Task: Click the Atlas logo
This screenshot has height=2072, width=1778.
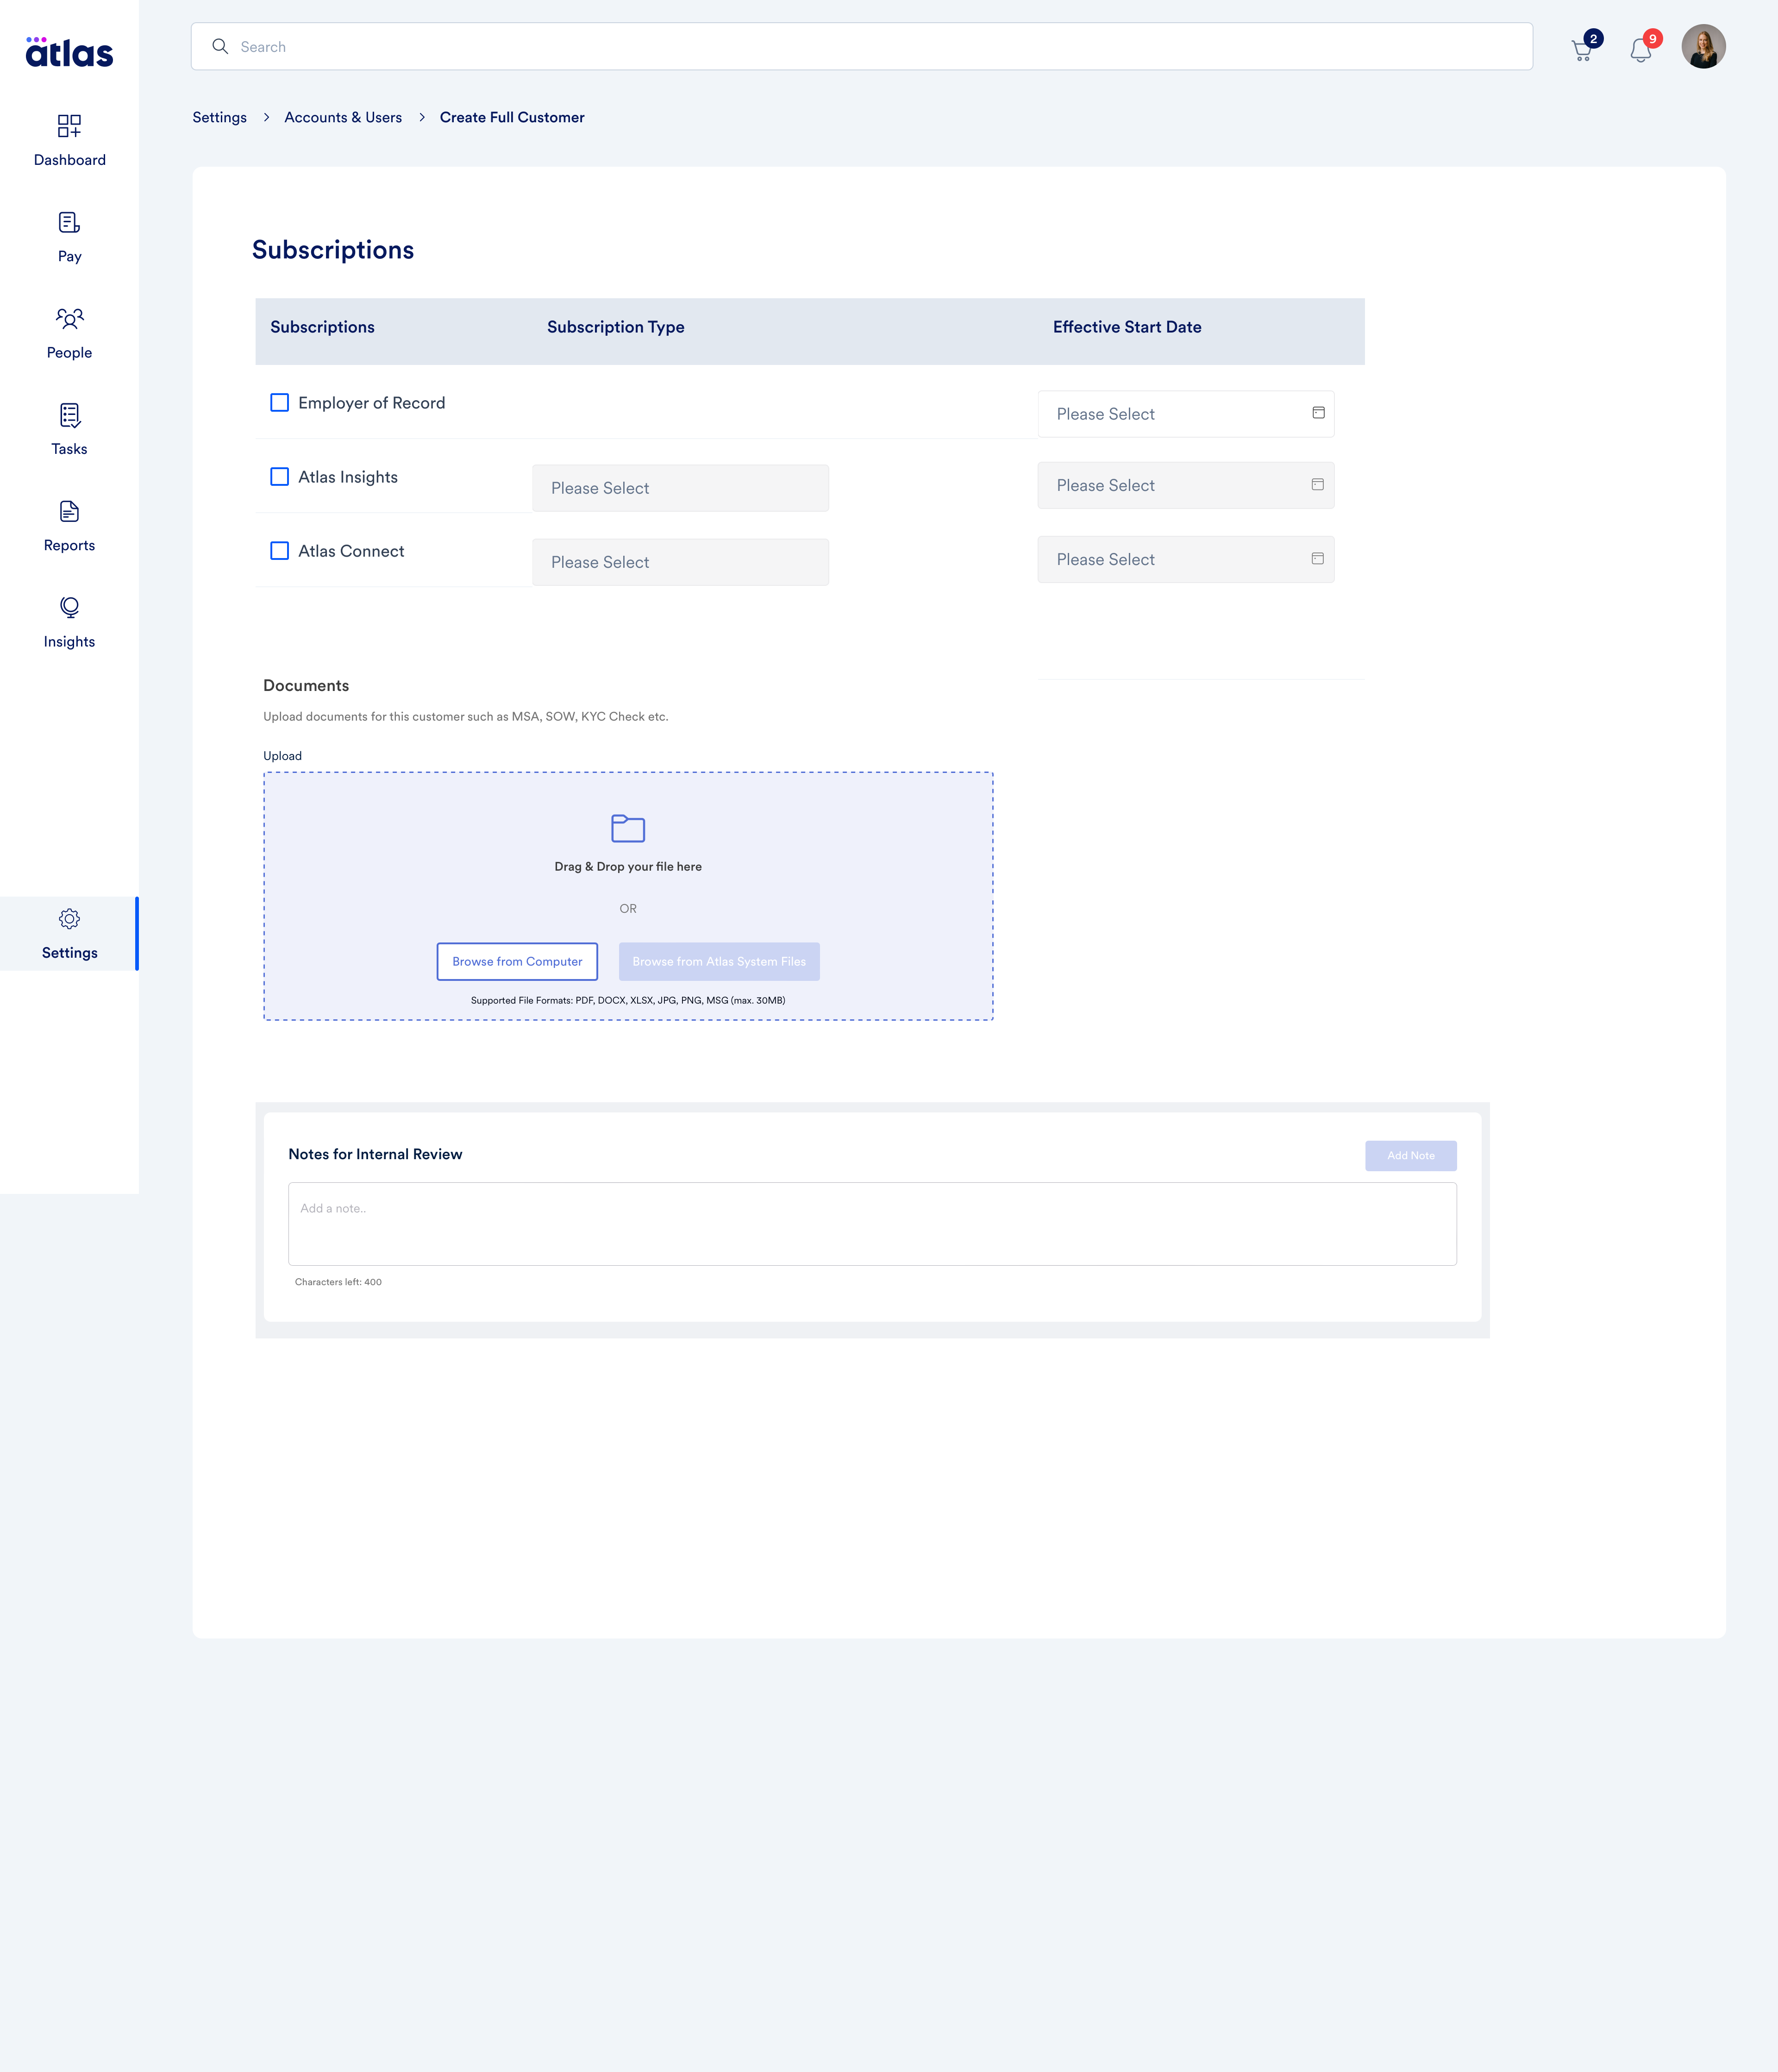Action: click(x=69, y=52)
